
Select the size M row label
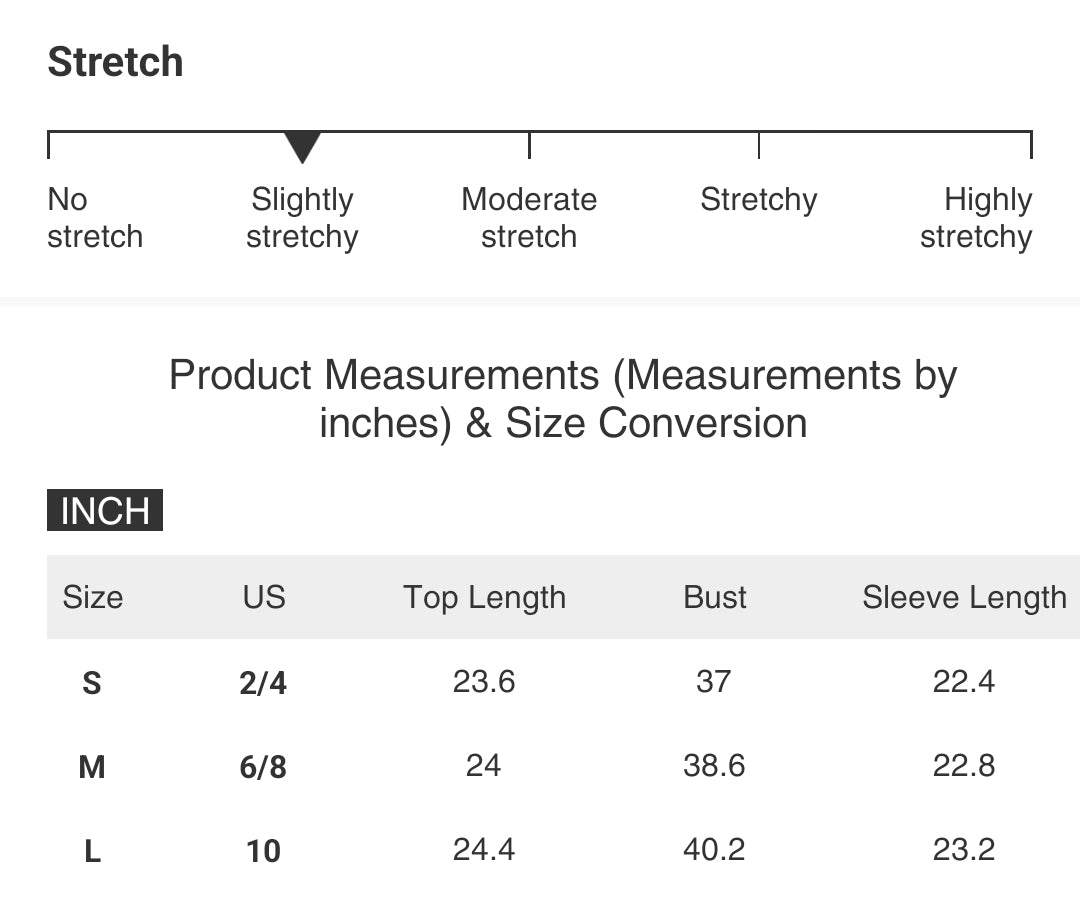click(x=92, y=767)
